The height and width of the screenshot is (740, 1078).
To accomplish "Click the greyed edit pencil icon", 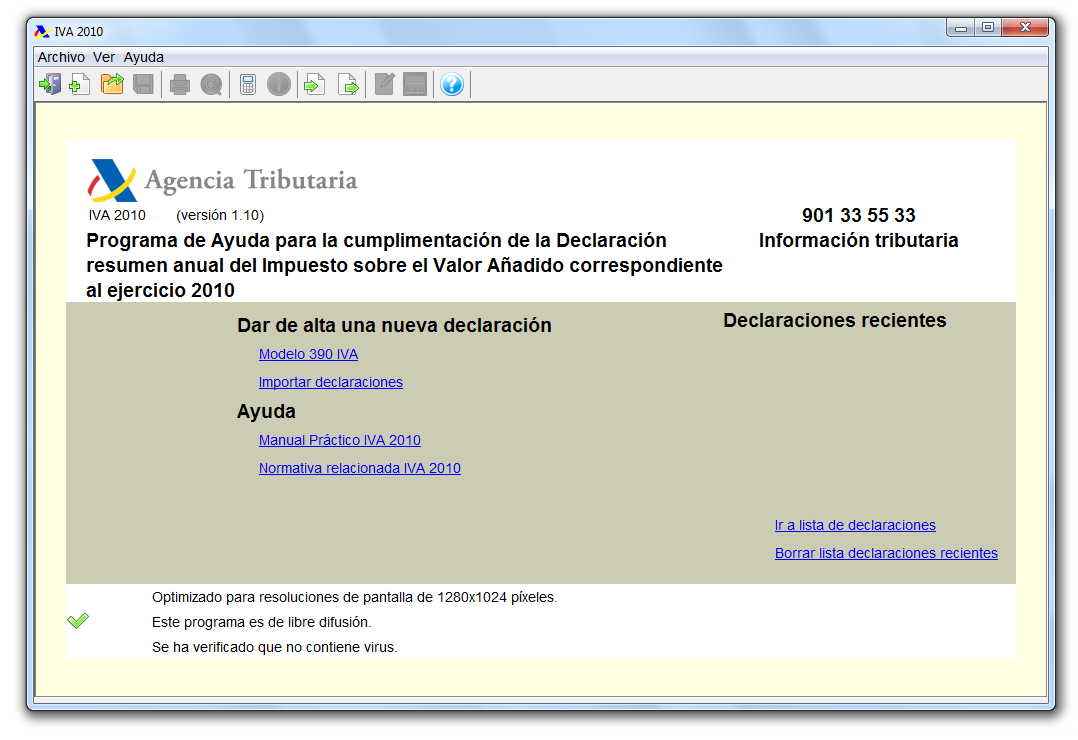I will 384,85.
